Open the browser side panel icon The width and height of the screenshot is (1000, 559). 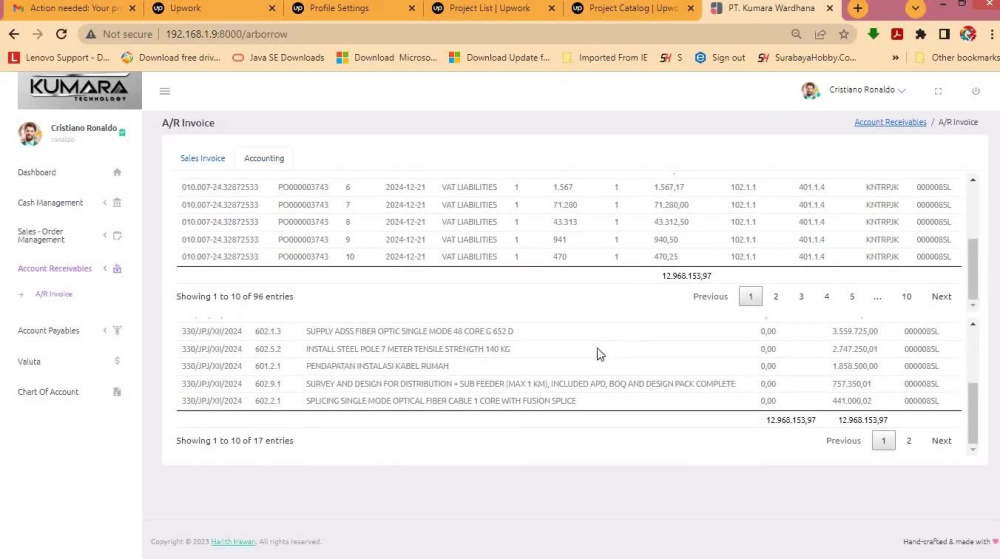[x=944, y=34]
